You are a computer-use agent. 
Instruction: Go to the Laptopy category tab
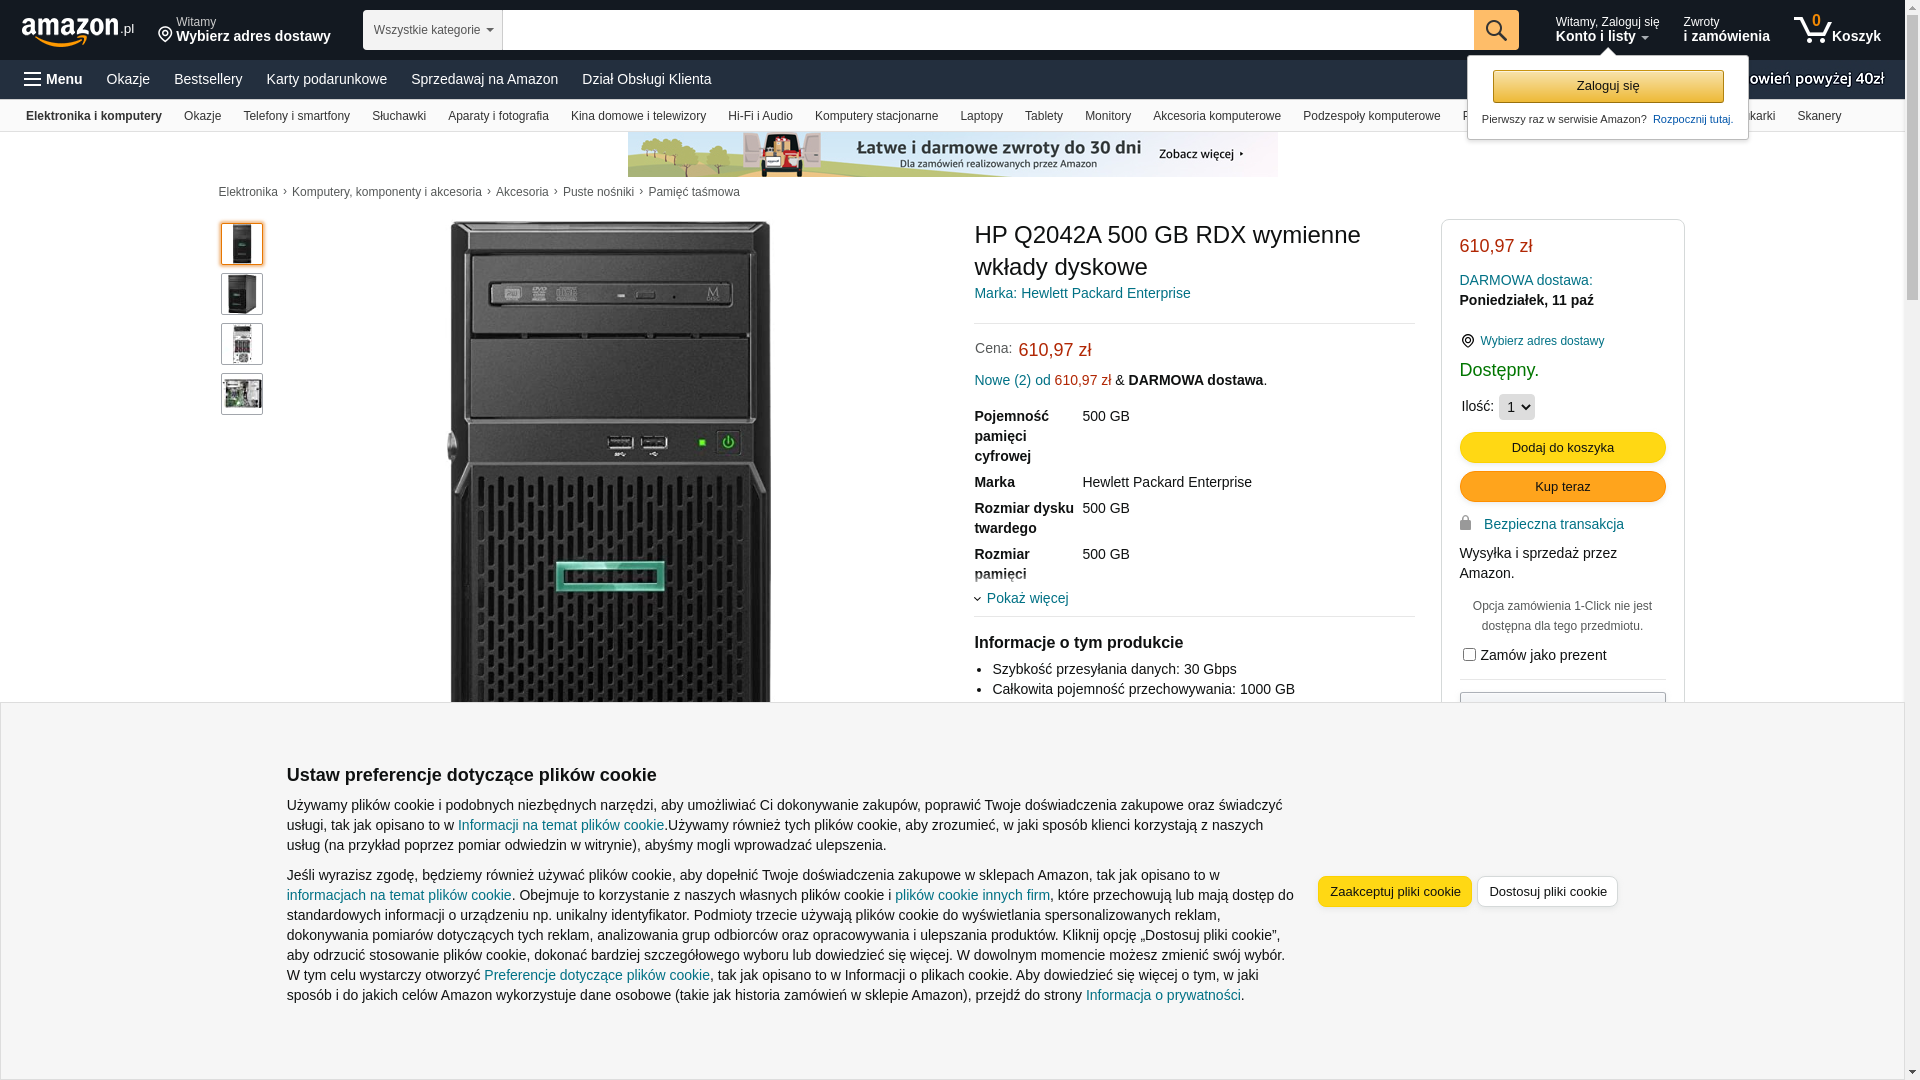pos(980,116)
